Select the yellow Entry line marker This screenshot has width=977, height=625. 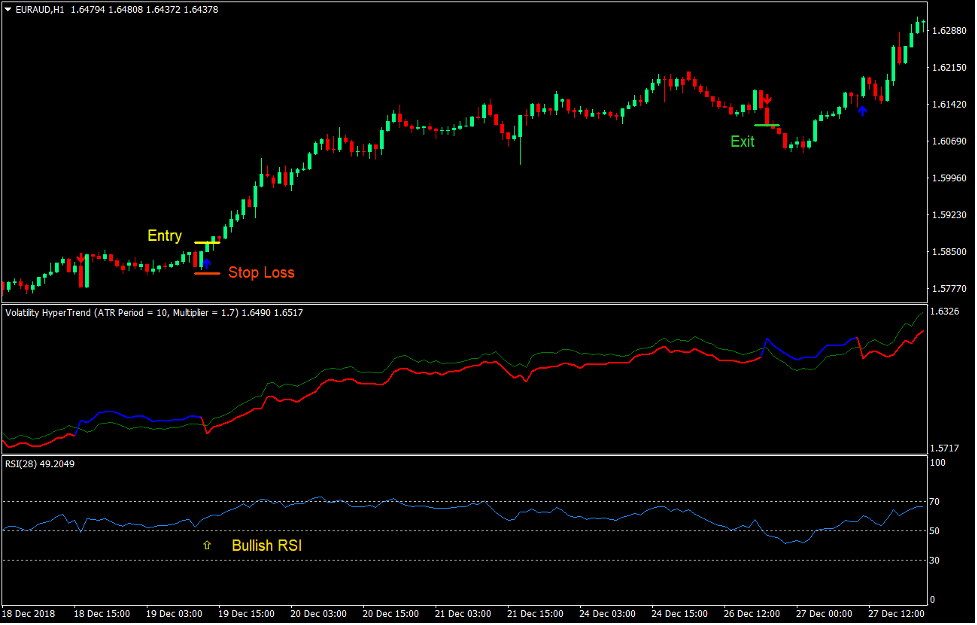coord(207,242)
